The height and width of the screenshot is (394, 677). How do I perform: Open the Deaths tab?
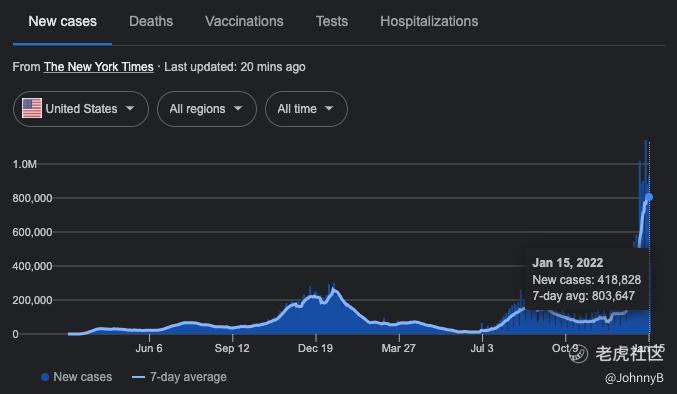[x=151, y=22]
